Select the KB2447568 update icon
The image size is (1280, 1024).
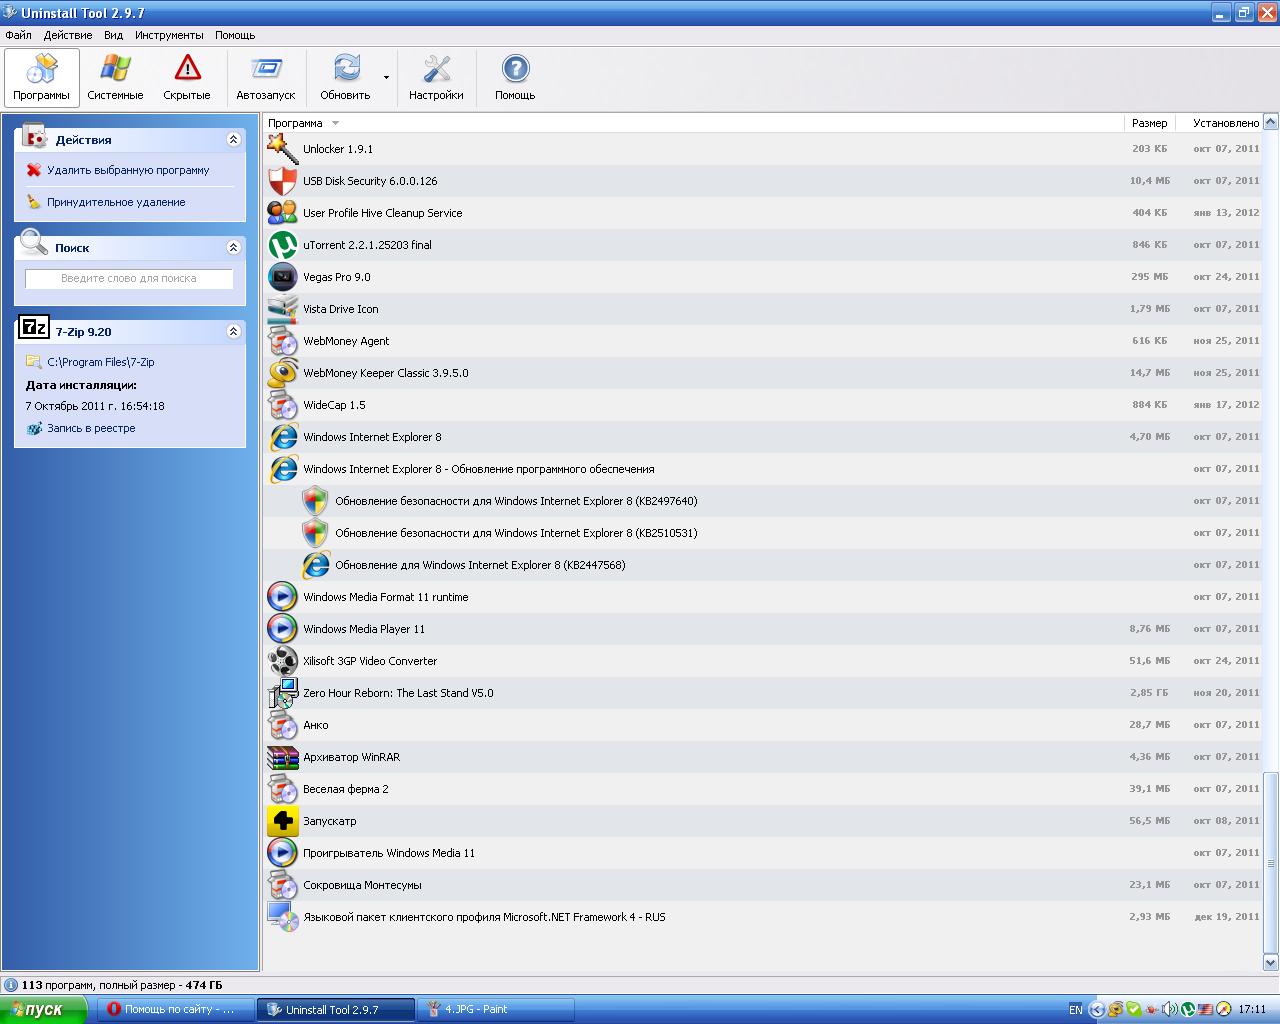click(315, 565)
